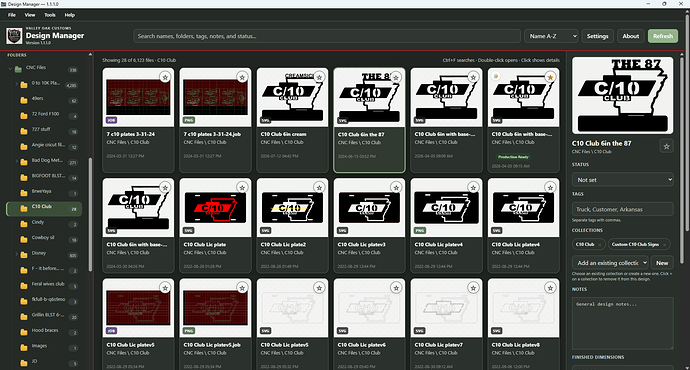690x370 pixels.
Task: Open the Tools menu
Action: [50, 15]
